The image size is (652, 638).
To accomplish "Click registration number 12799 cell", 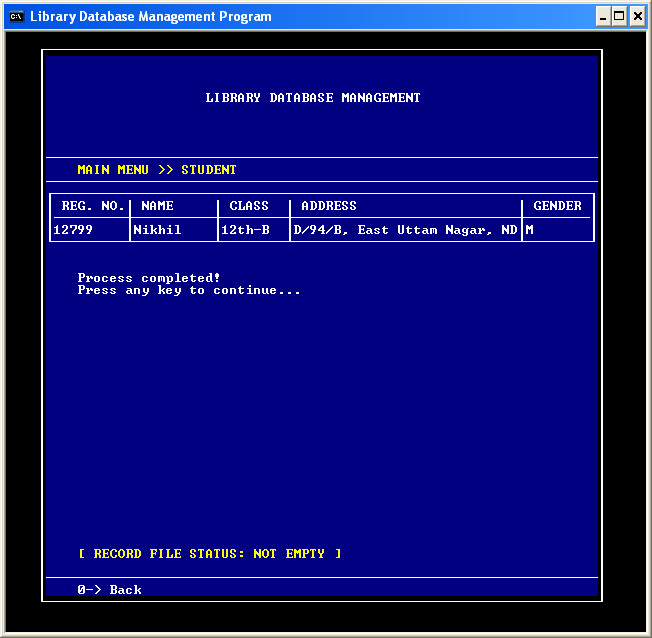I will [x=73, y=230].
